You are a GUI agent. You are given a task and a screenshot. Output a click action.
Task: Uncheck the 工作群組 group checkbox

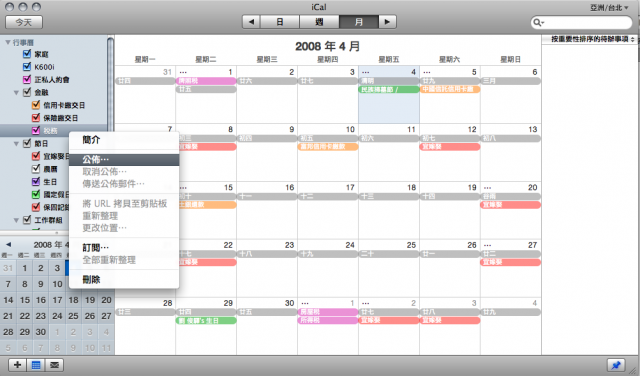[x=27, y=220]
